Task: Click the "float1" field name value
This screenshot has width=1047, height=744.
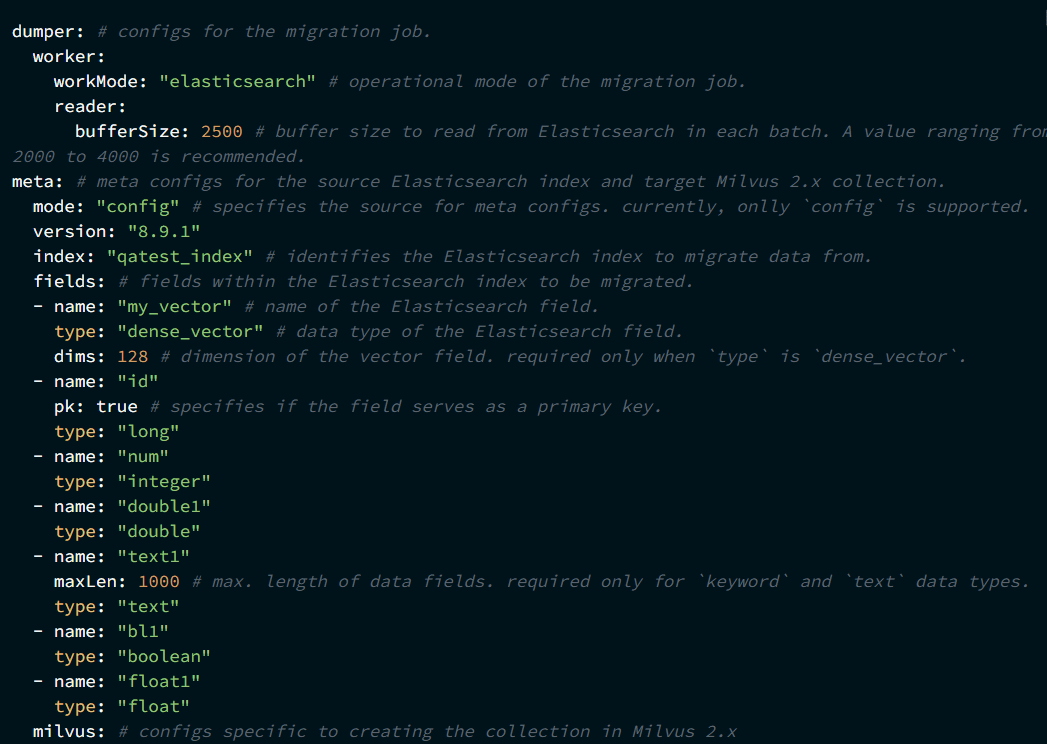Action: coord(159,681)
